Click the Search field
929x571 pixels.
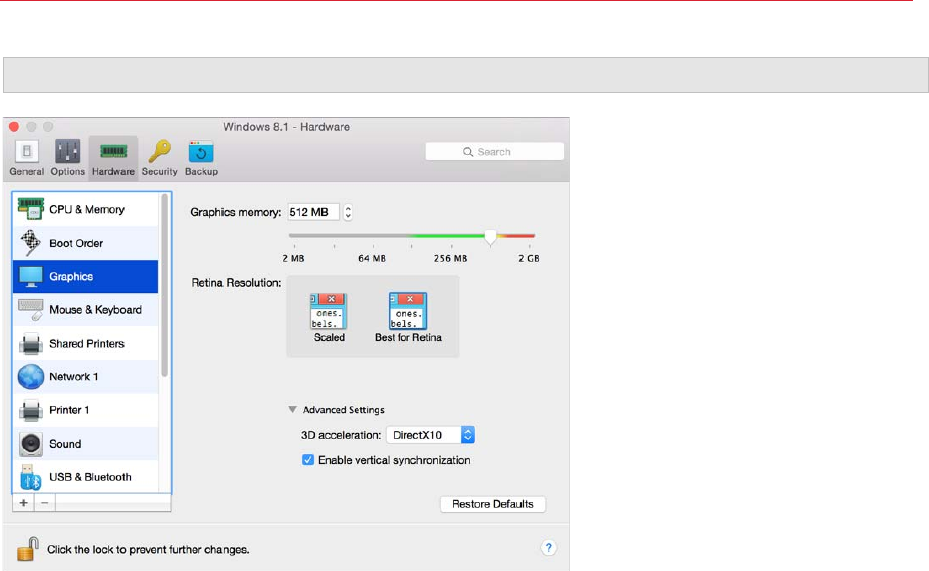pos(495,152)
